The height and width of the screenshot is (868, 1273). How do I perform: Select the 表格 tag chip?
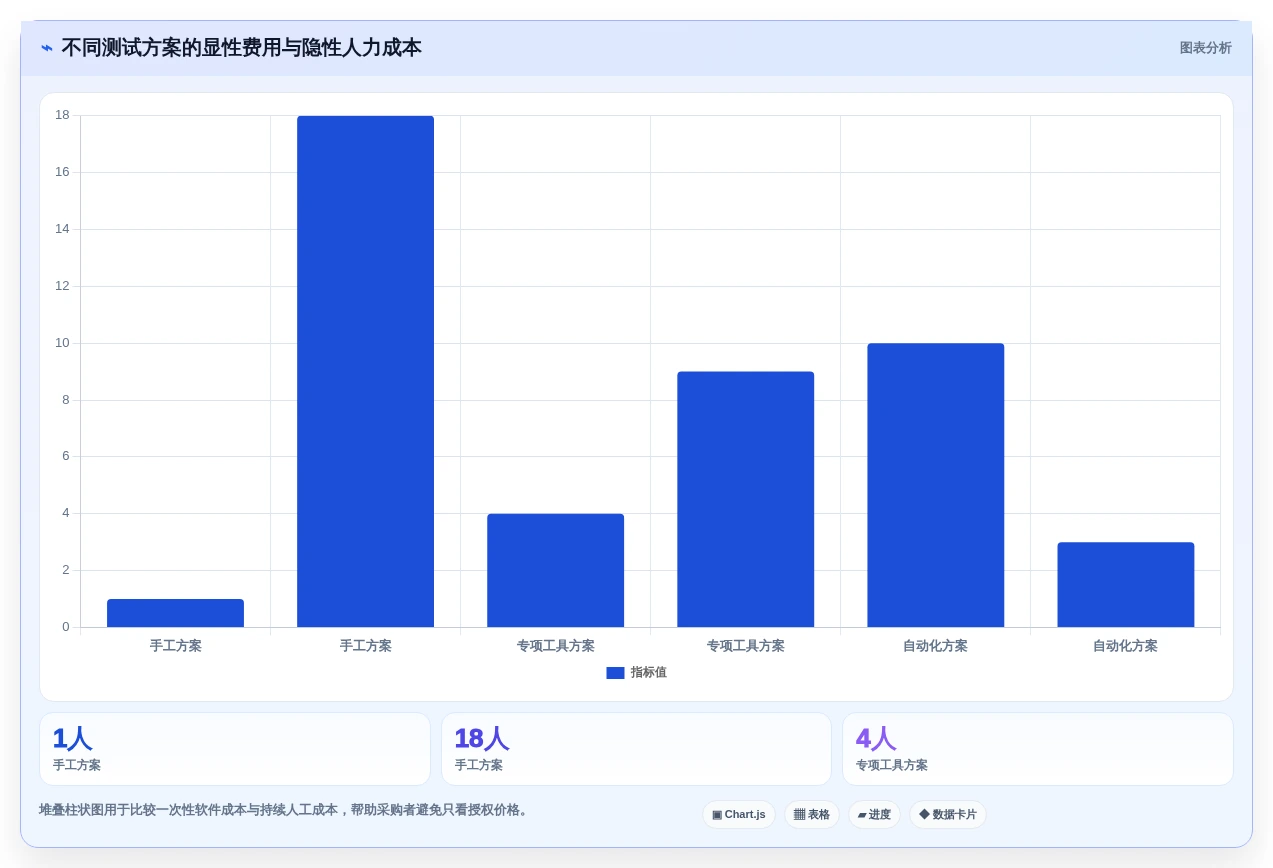812,815
